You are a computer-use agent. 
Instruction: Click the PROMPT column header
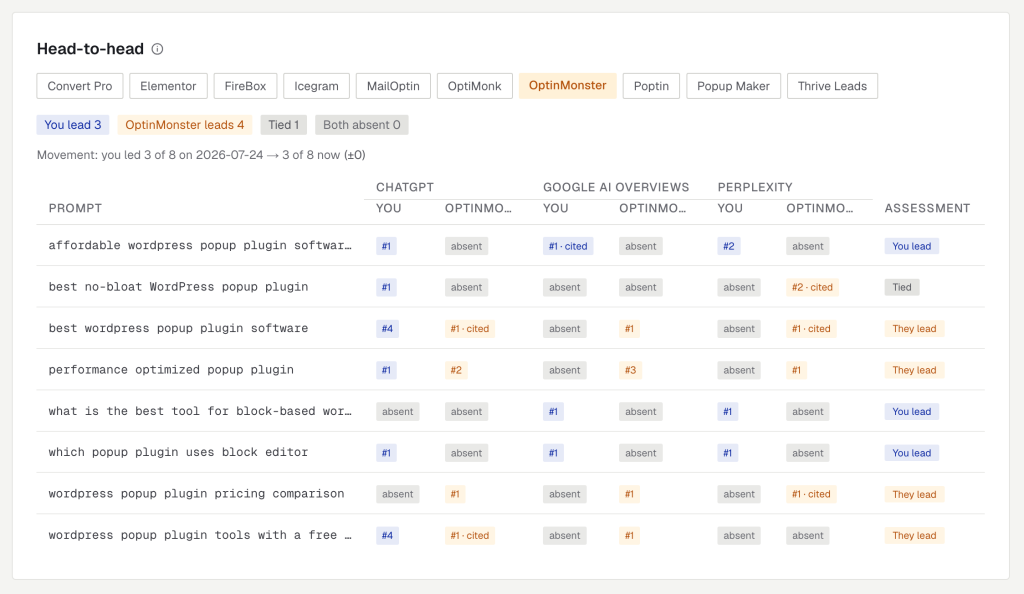pyautogui.click(x=75, y=208)
